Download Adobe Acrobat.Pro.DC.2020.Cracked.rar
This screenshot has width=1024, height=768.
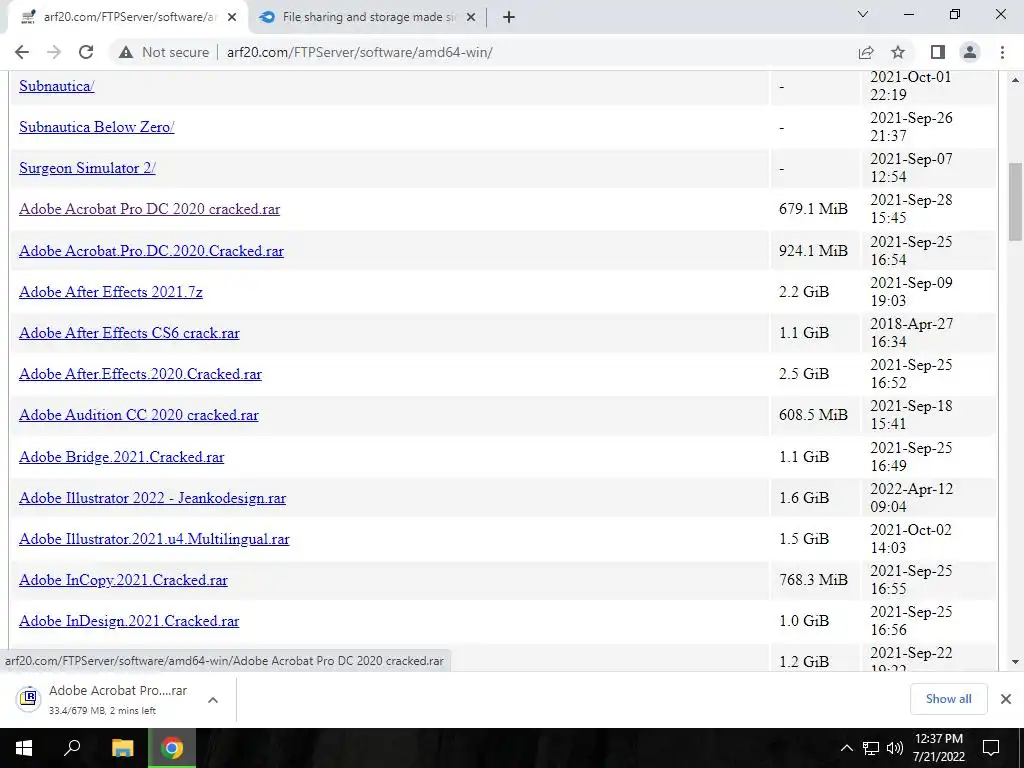[x=152, y=251]
